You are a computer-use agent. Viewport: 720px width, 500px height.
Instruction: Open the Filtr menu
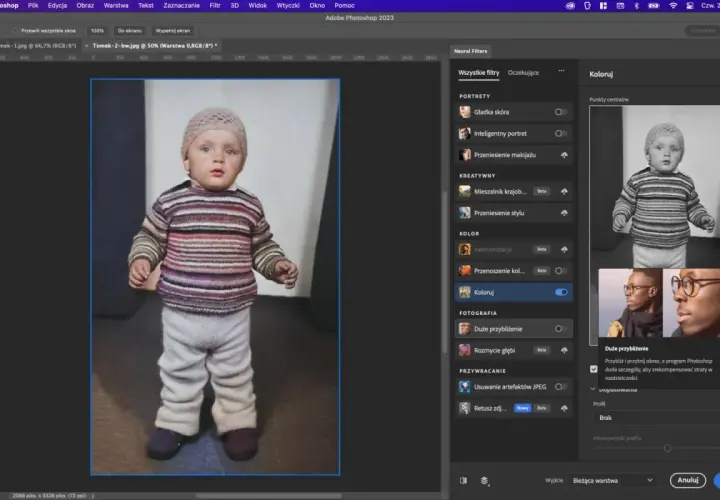click(215, 6)
